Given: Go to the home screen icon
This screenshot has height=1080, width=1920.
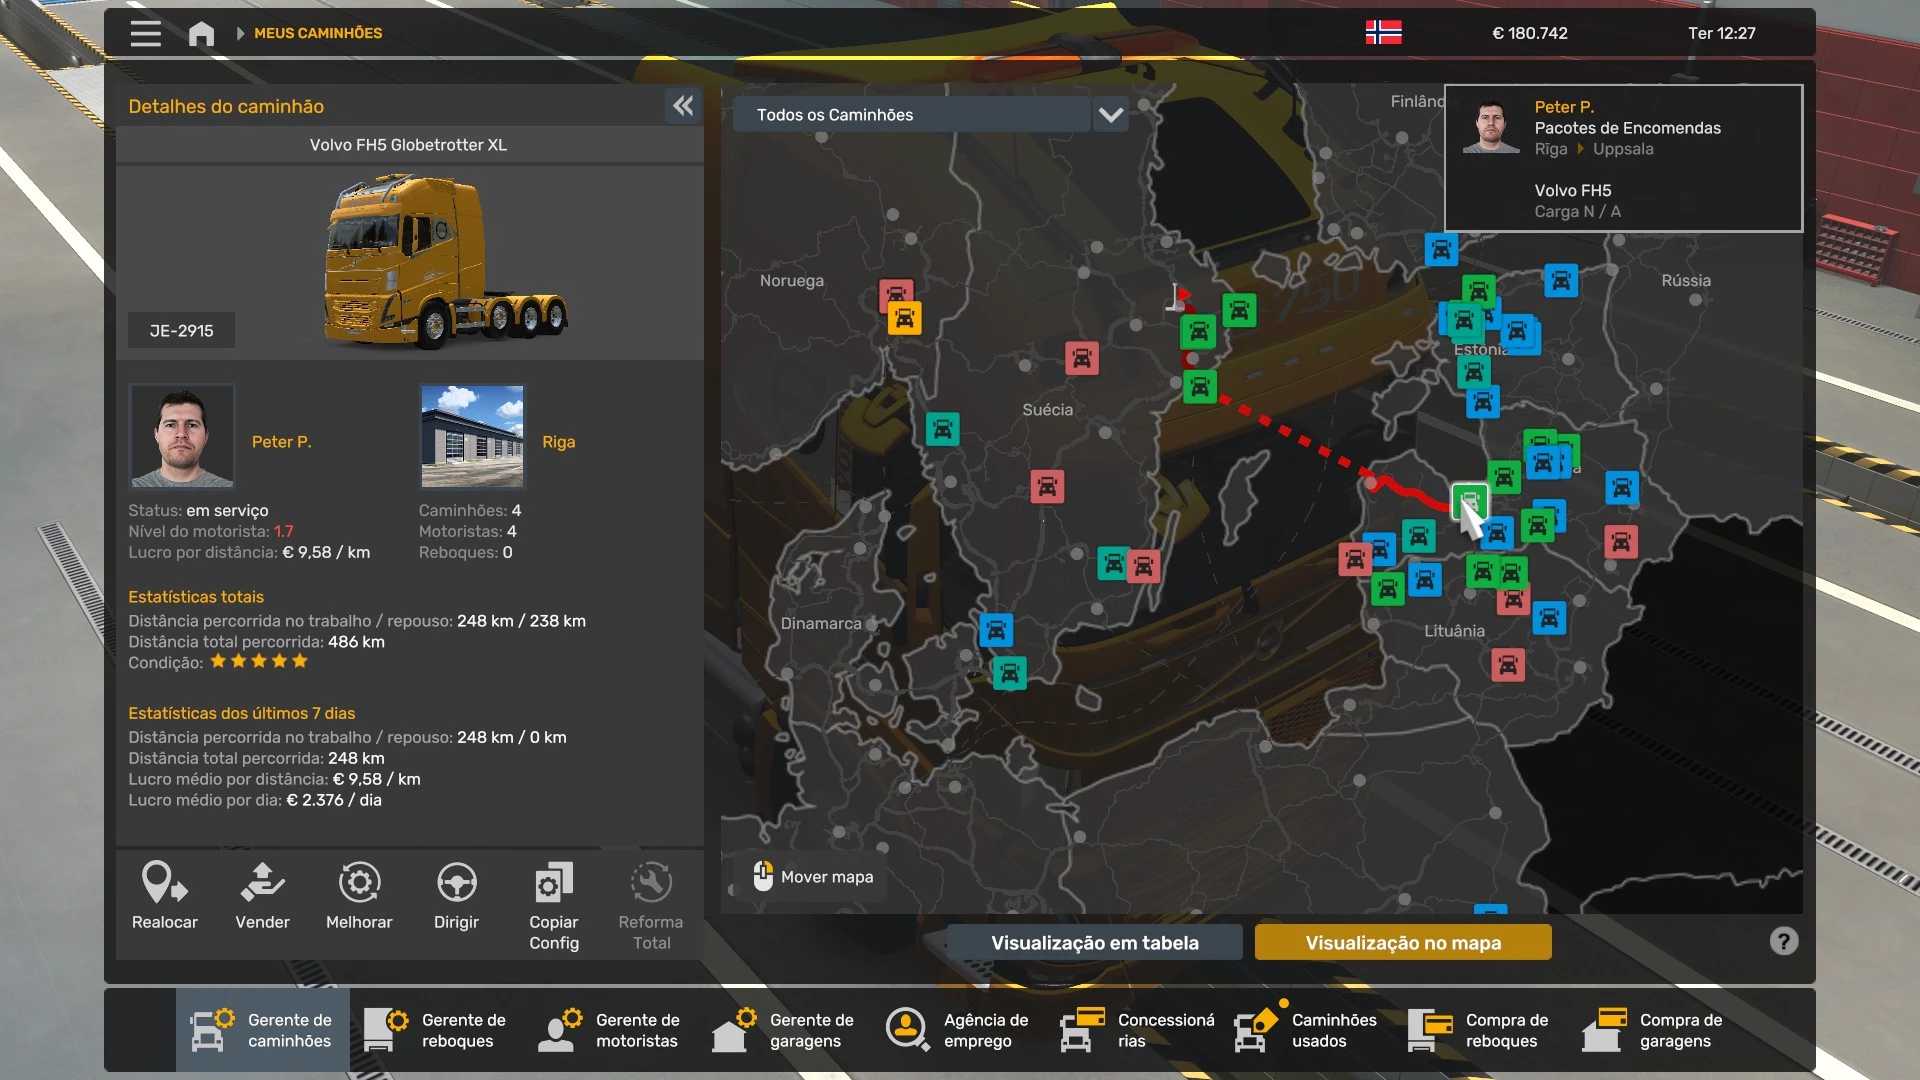Looking at the screenshot, I should point(201,33).
